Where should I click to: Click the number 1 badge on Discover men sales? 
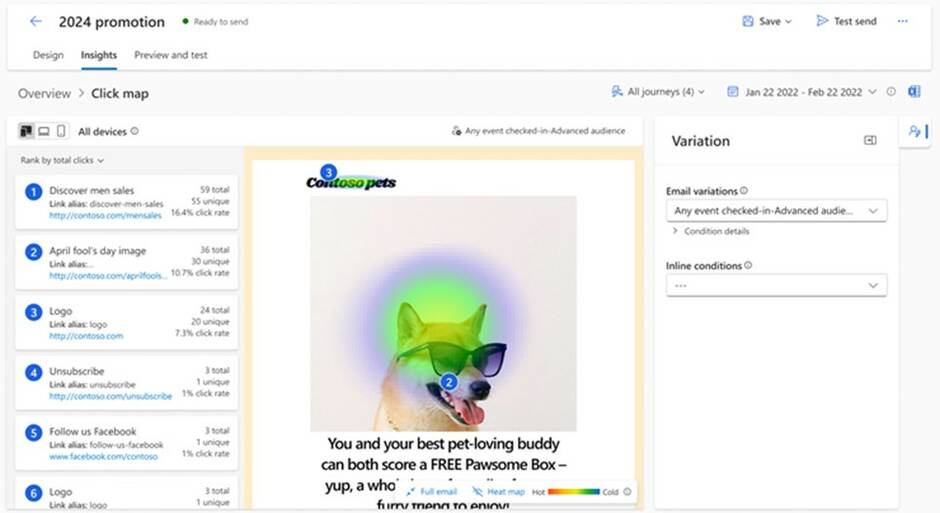coord(34,192)
